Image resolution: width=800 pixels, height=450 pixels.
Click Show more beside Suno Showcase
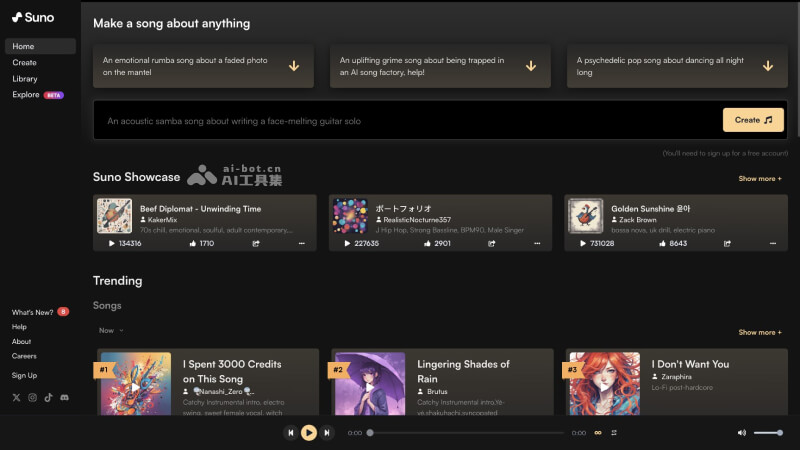pos(760,179)
